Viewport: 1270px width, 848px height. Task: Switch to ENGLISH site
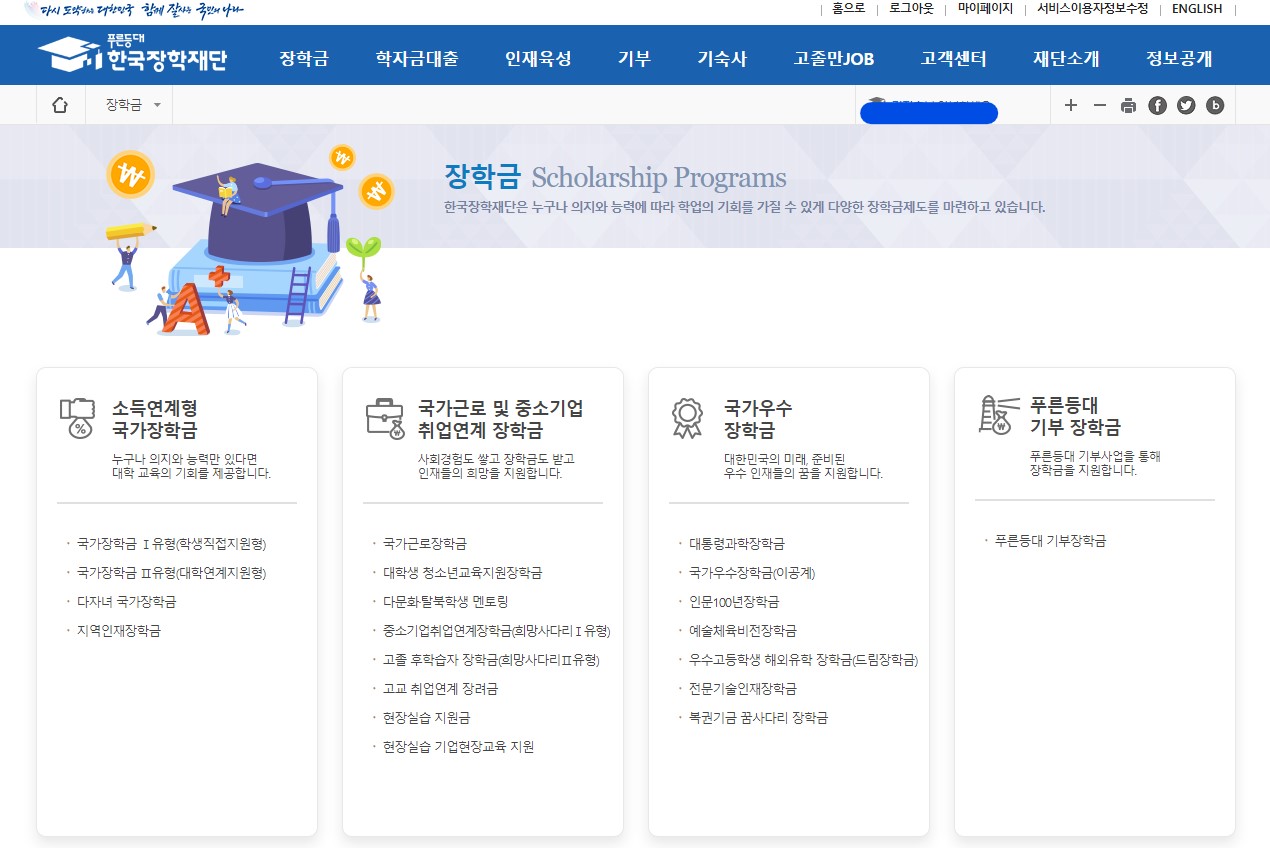pyautogui.click(x=1196, y=9)
